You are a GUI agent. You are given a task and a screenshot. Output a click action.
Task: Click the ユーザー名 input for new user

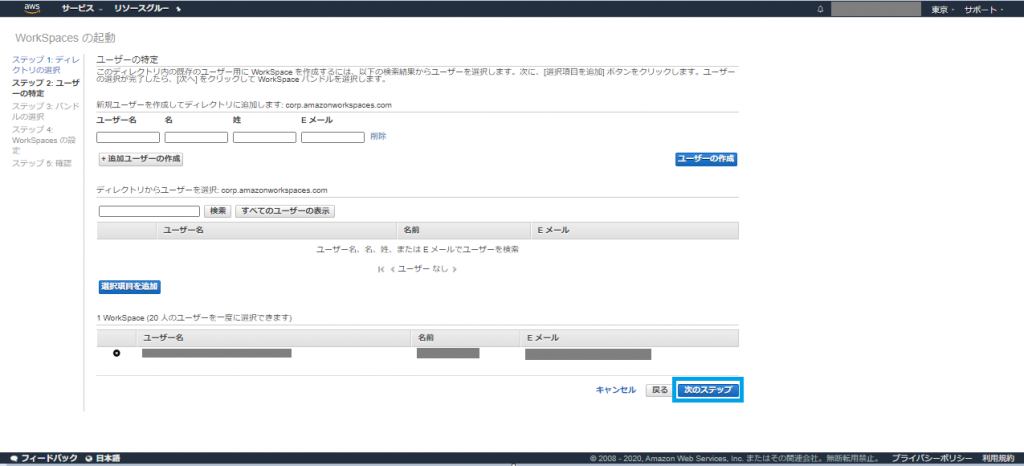click(x=128, y=137)
